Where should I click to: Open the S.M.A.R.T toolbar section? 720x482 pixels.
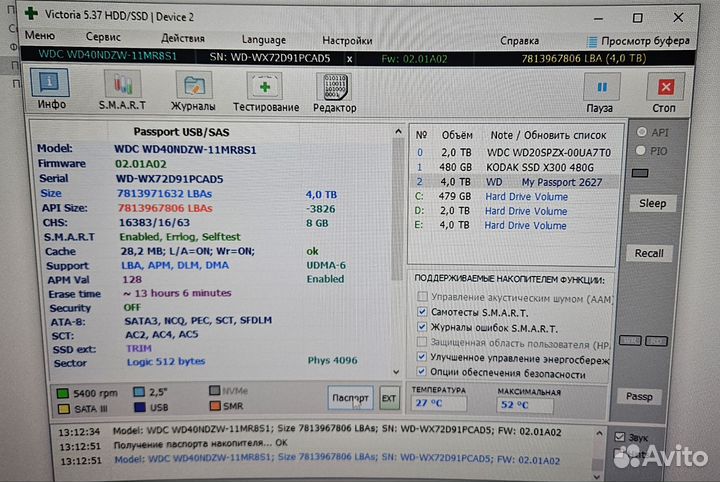pyautogui.click(x=121, y=90)
